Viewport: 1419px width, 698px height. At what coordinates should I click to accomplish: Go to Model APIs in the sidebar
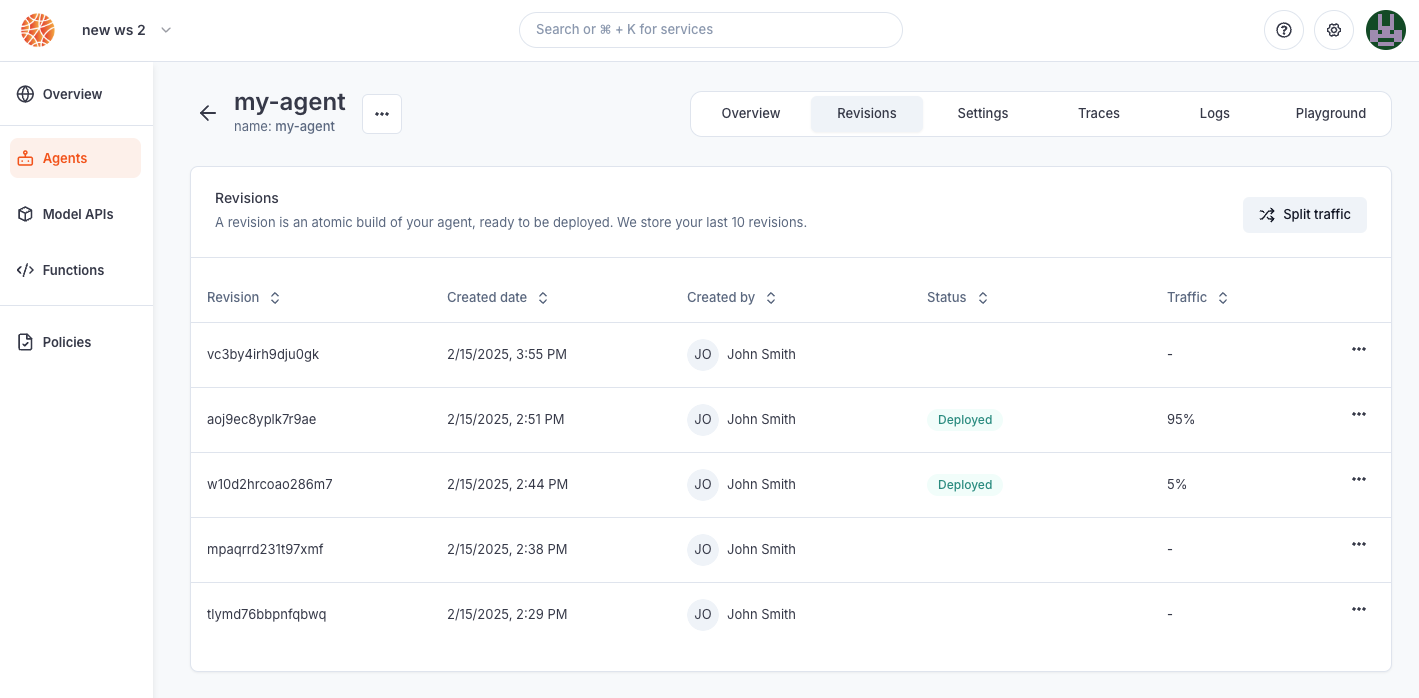click(76, 214)
